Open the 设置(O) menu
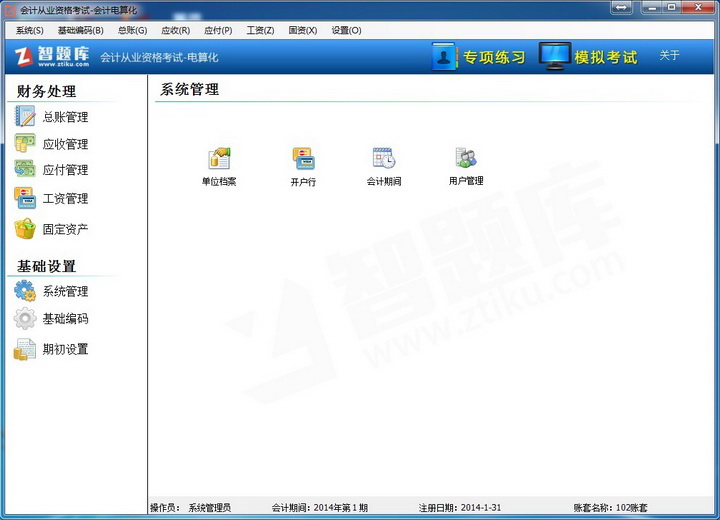 pyautogui.click(x=346, y=30)
